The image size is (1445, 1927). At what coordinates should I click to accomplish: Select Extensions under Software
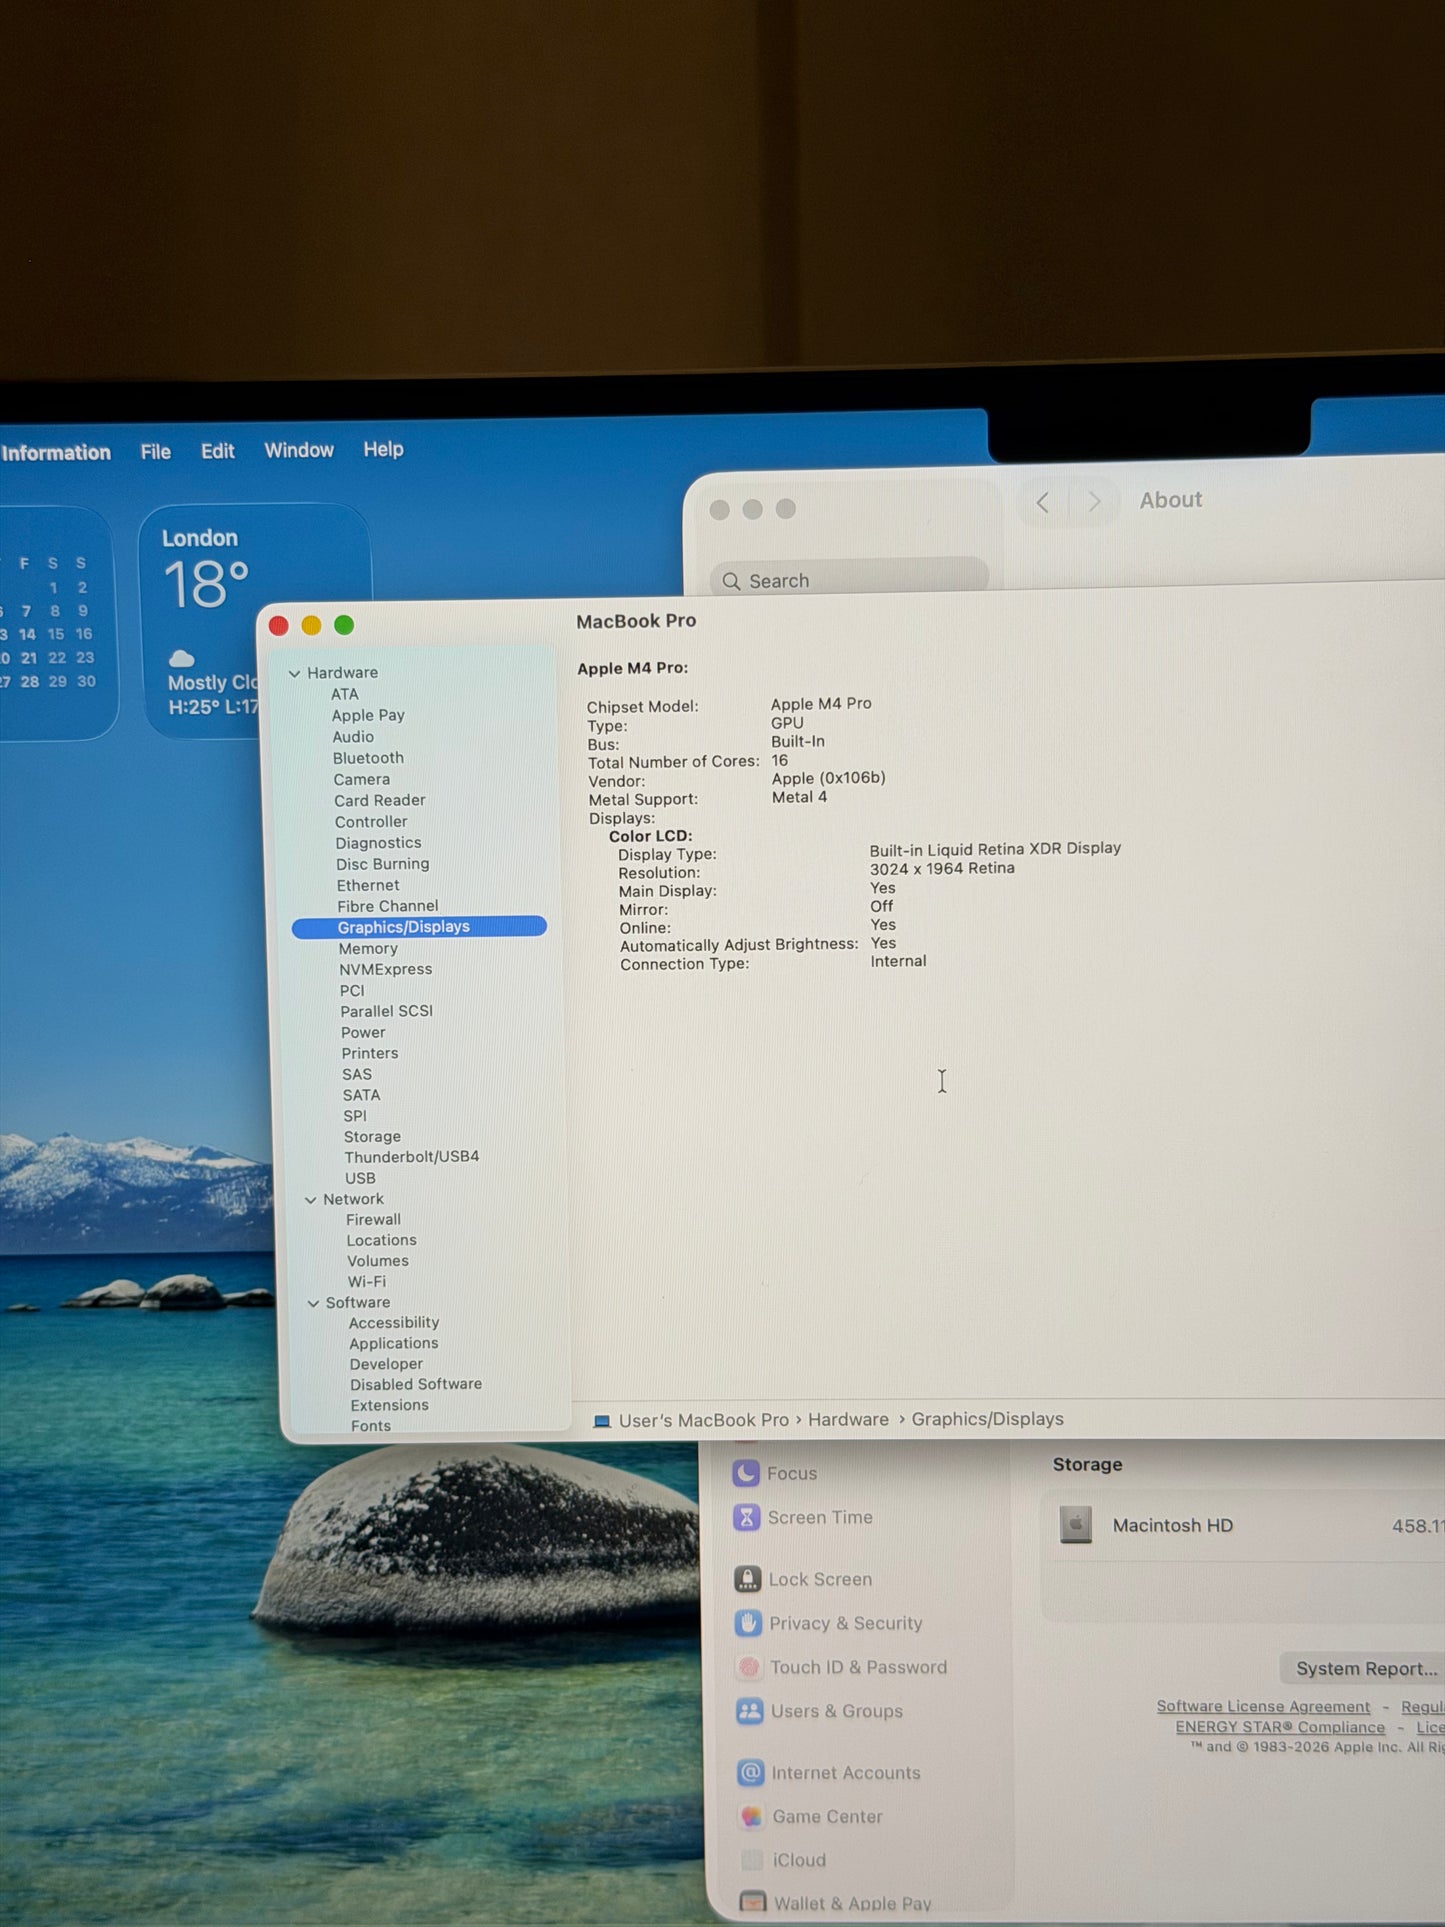[389, 1406]
